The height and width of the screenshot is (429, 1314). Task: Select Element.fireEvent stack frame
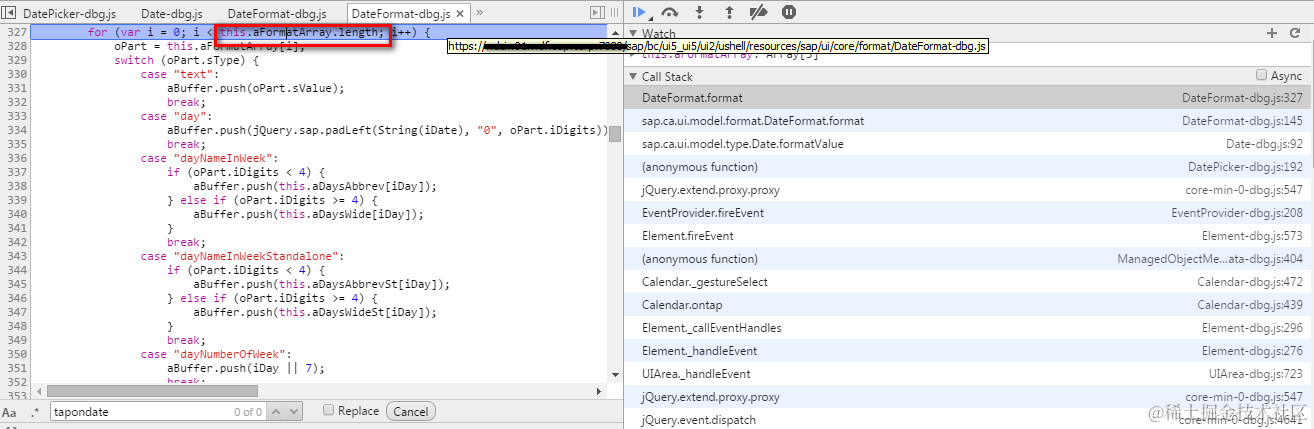pyautogui.click(x=968, y=236)
